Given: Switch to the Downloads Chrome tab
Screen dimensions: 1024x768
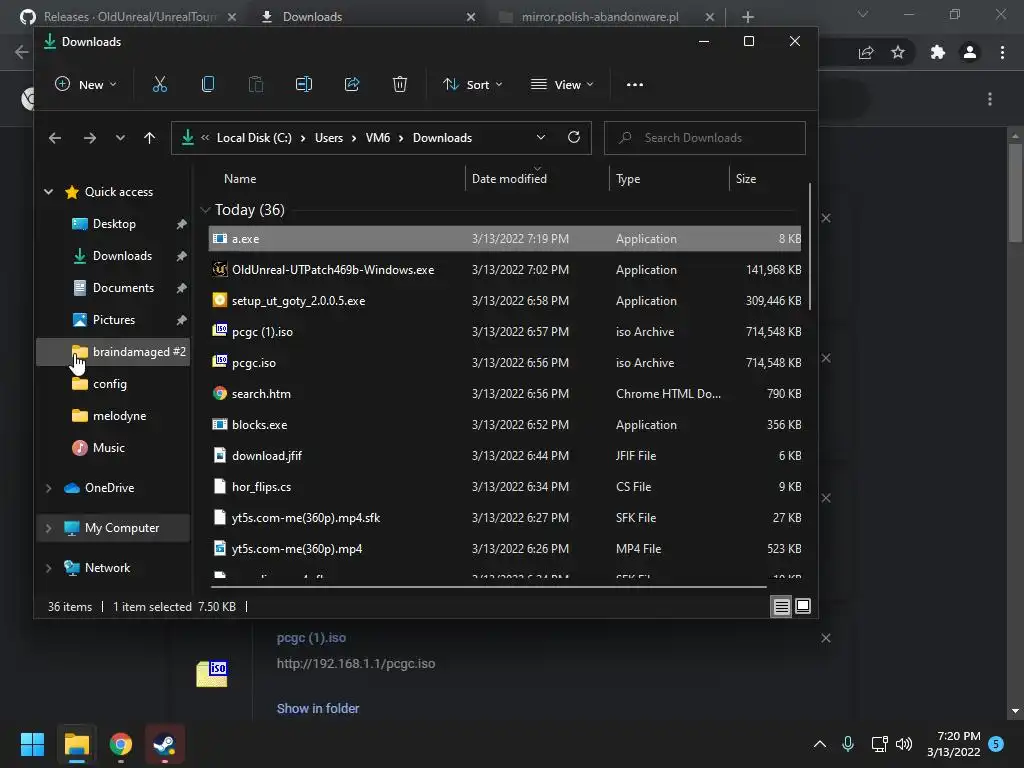Looking at the screenshot, I should [368, 16].
